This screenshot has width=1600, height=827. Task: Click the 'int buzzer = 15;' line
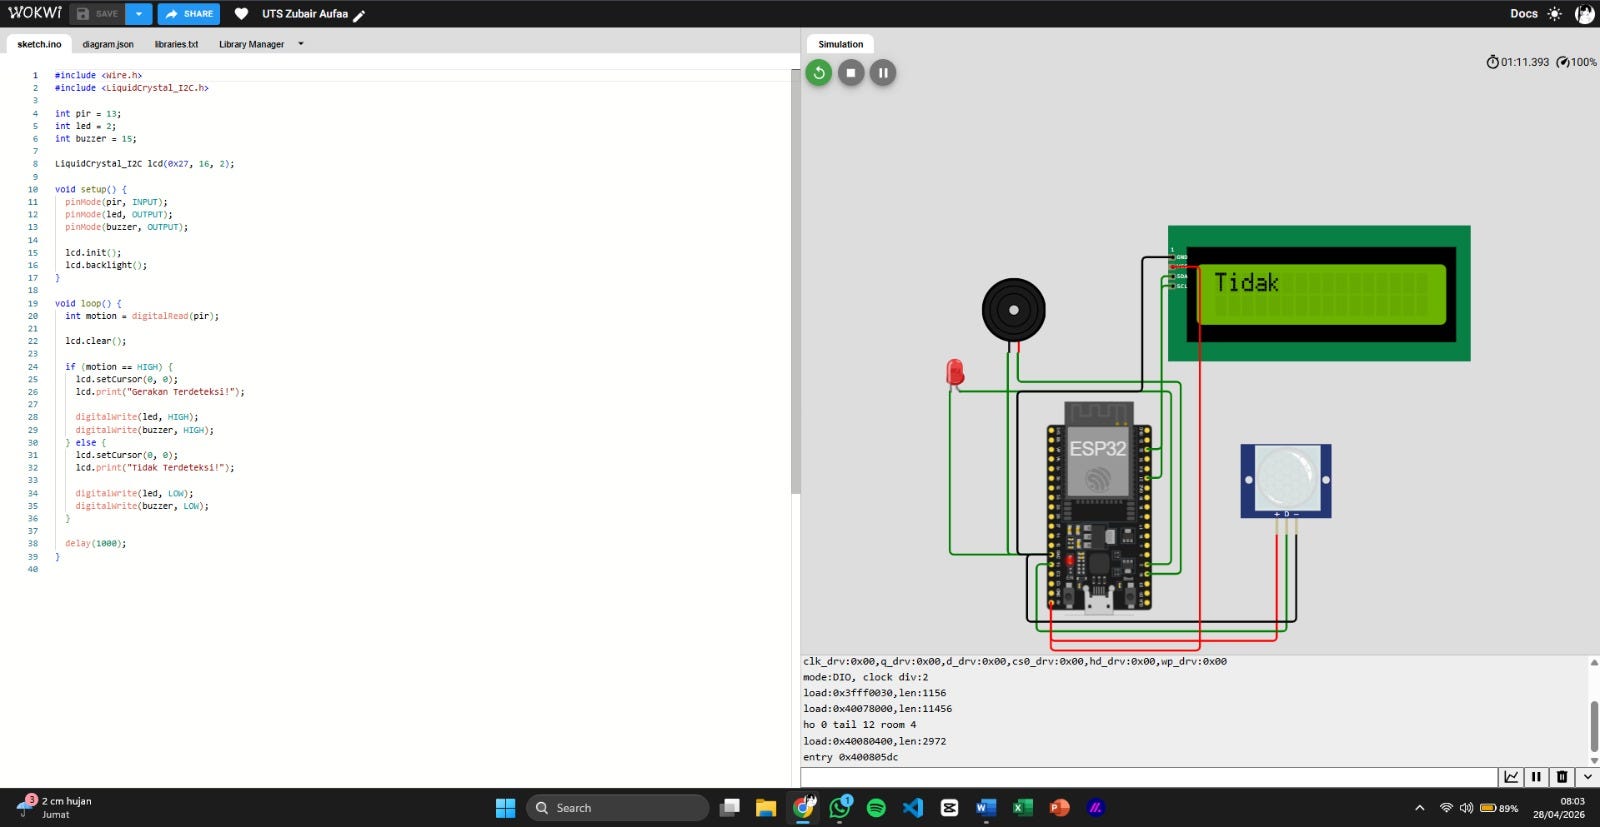(x=95, y=138)
